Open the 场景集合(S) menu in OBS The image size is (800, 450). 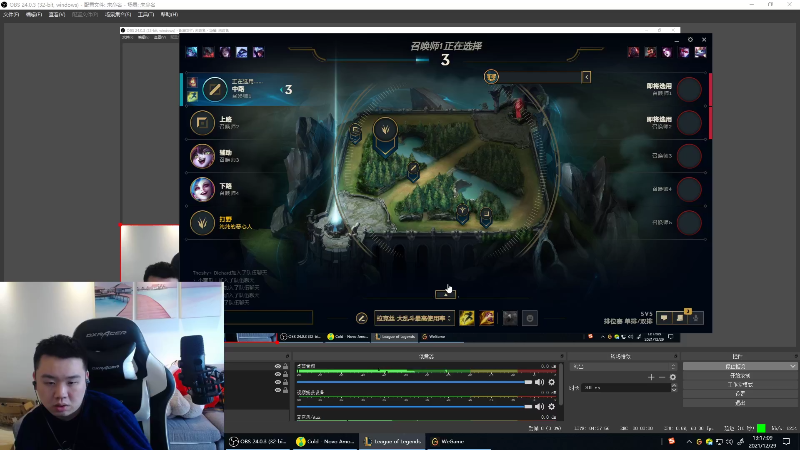pos(118,14)
